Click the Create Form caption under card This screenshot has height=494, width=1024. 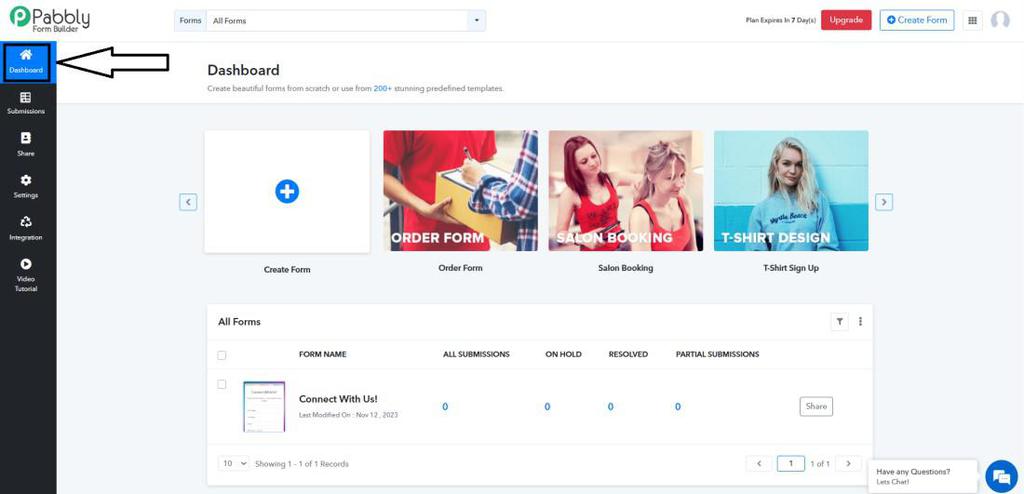pos(287,269)
